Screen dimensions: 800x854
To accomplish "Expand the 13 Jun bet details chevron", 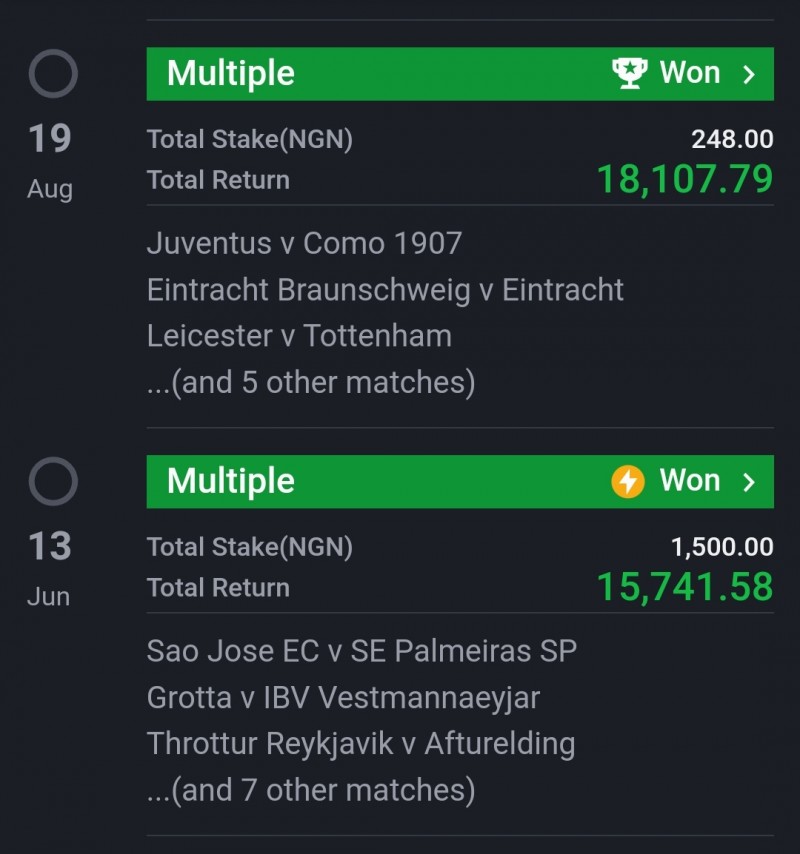I will point(749,481).
